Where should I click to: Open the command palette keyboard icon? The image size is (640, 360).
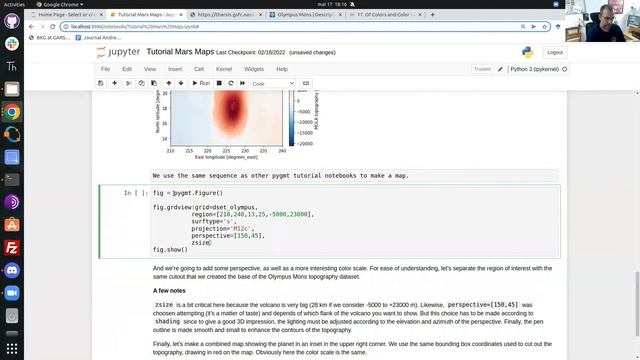point(306,83)
